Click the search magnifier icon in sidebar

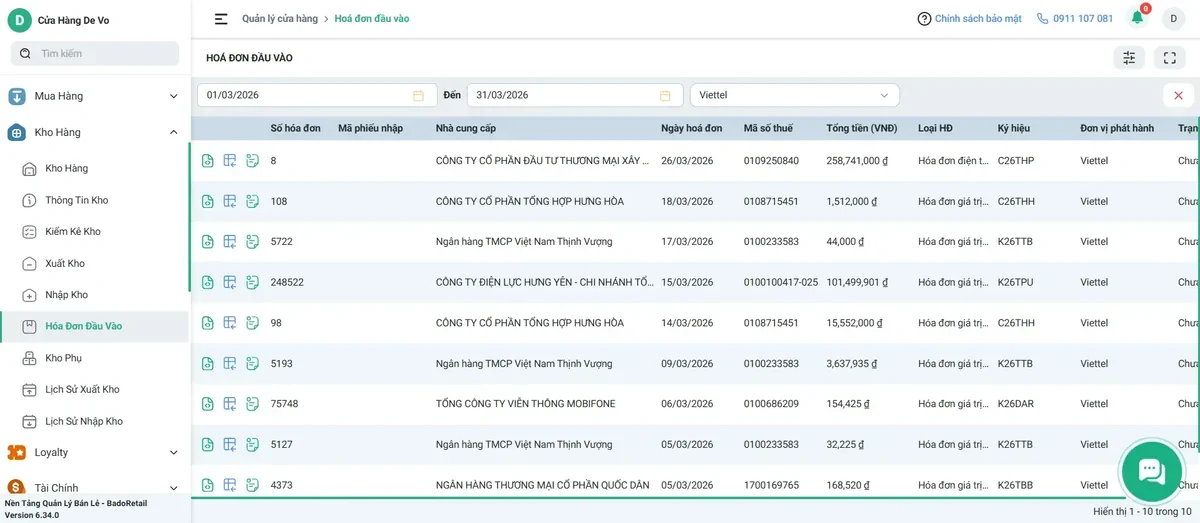pyautogui.click(x=25, y=53)
